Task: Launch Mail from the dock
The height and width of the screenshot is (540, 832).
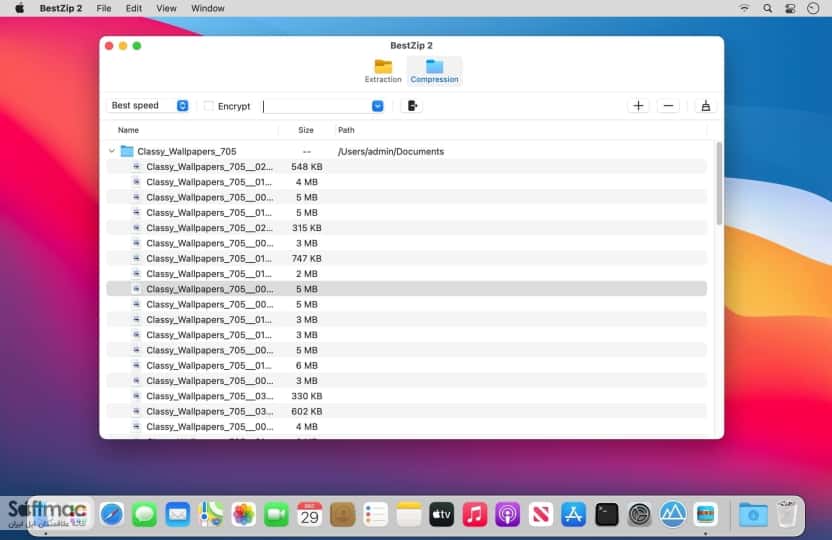Action: (178, 514)
